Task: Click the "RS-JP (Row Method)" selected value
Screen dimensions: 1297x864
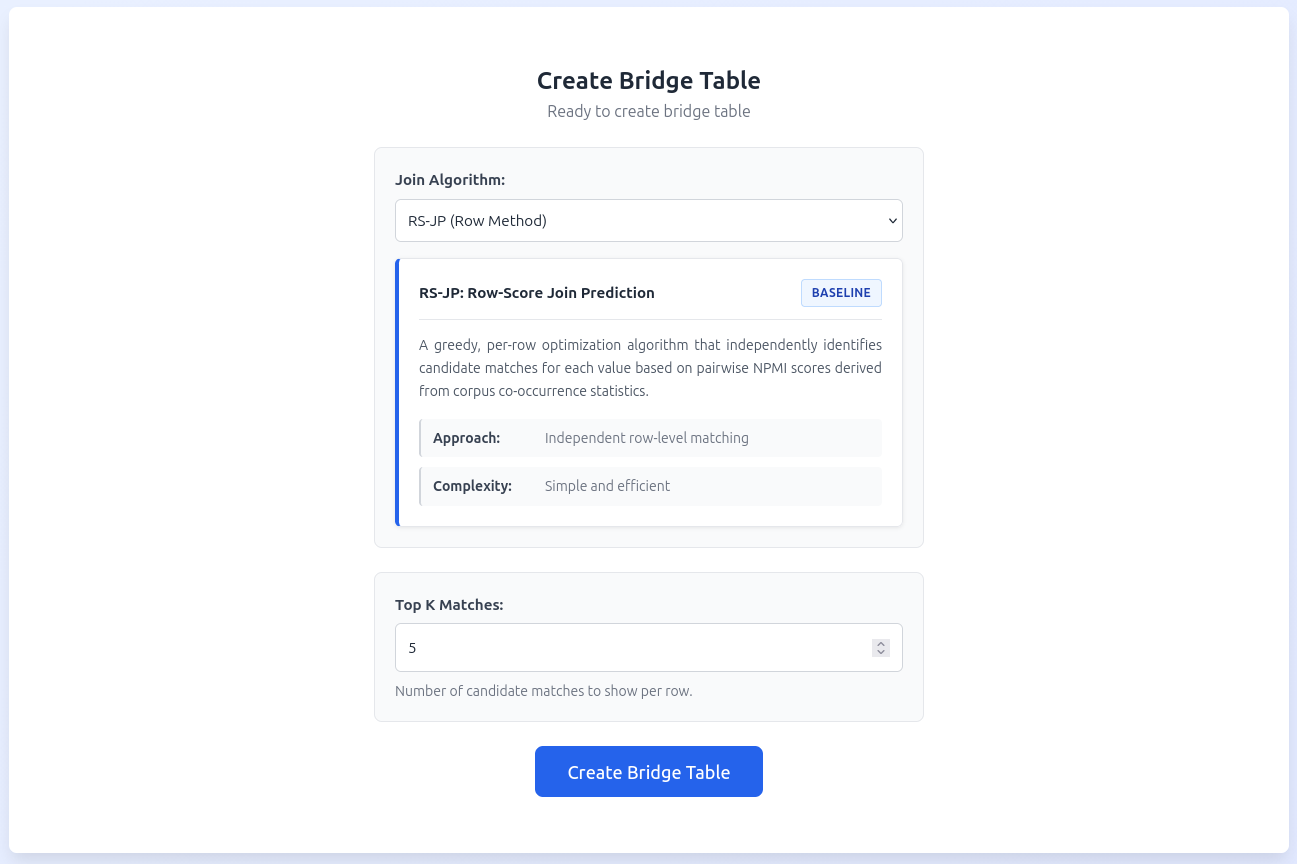Action: click(477, 221)
